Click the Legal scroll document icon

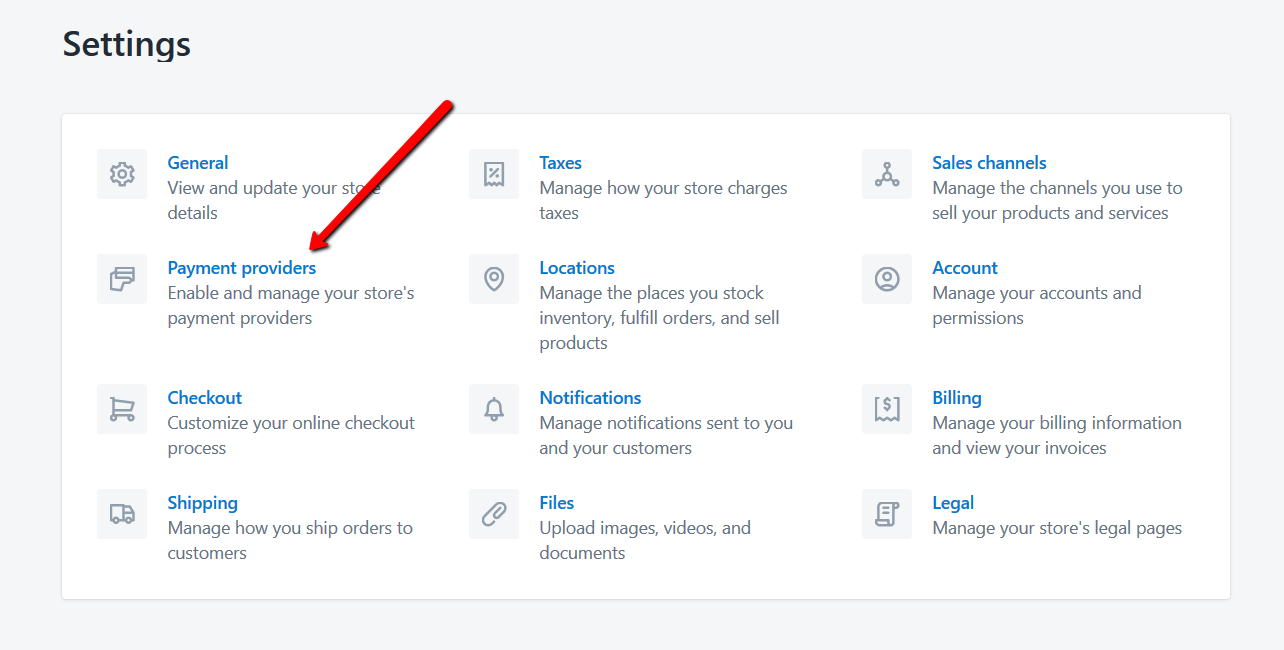pyautogui.click(x=887, y=514)
